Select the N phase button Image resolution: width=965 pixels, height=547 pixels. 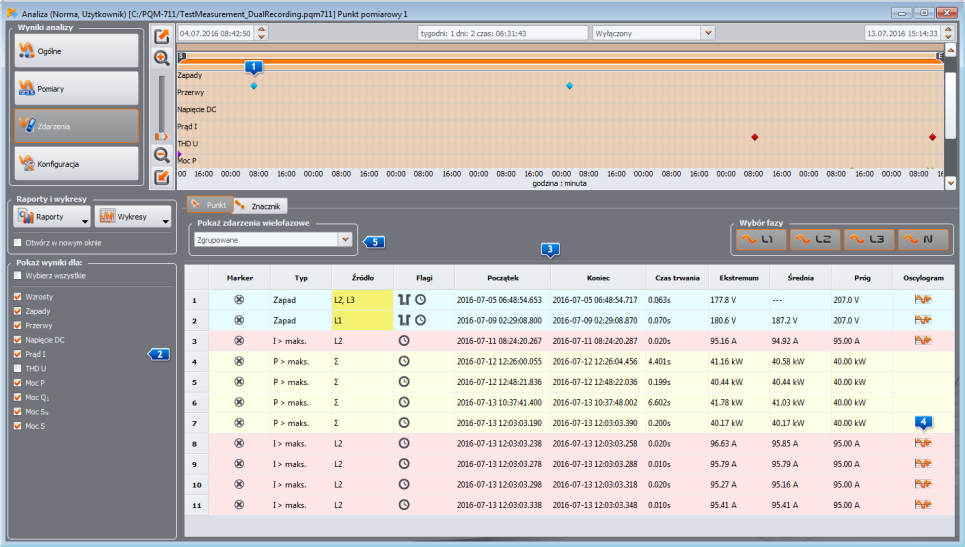point(923,239)
